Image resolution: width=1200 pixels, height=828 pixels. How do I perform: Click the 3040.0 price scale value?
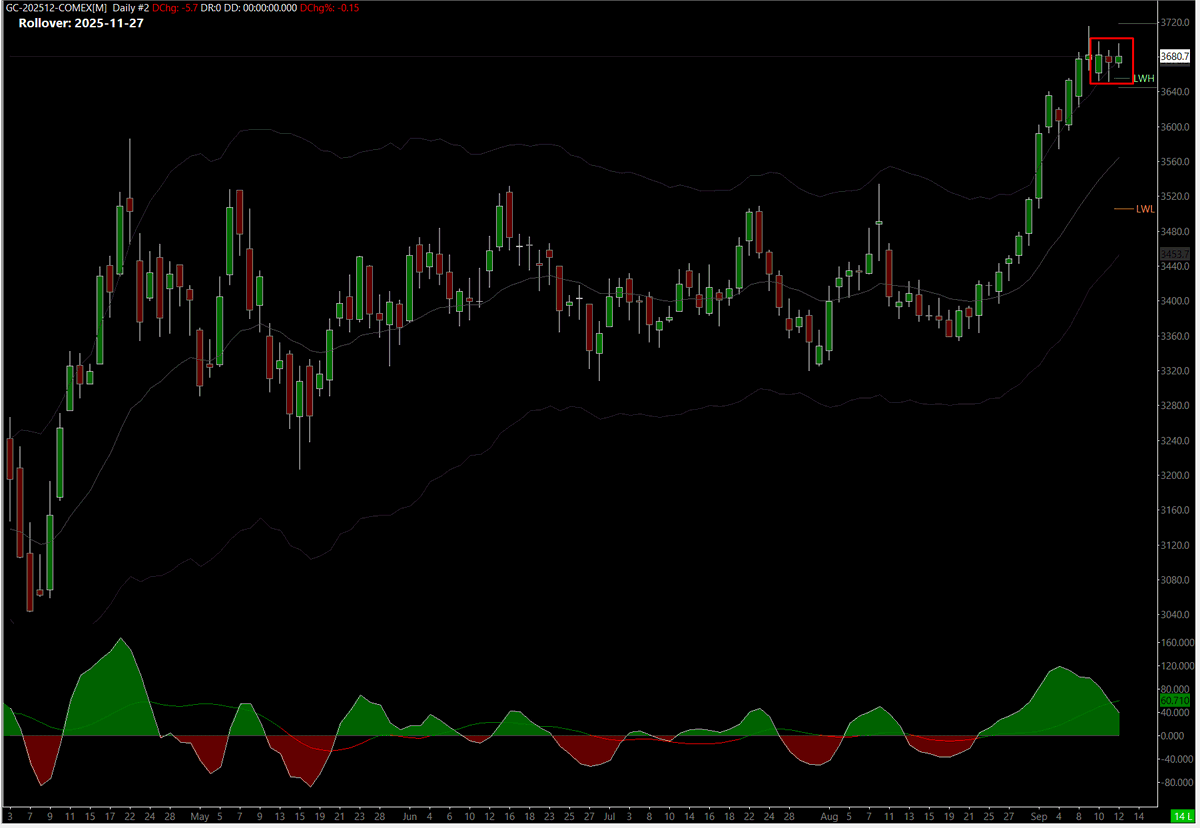[x=1175, y=616]
